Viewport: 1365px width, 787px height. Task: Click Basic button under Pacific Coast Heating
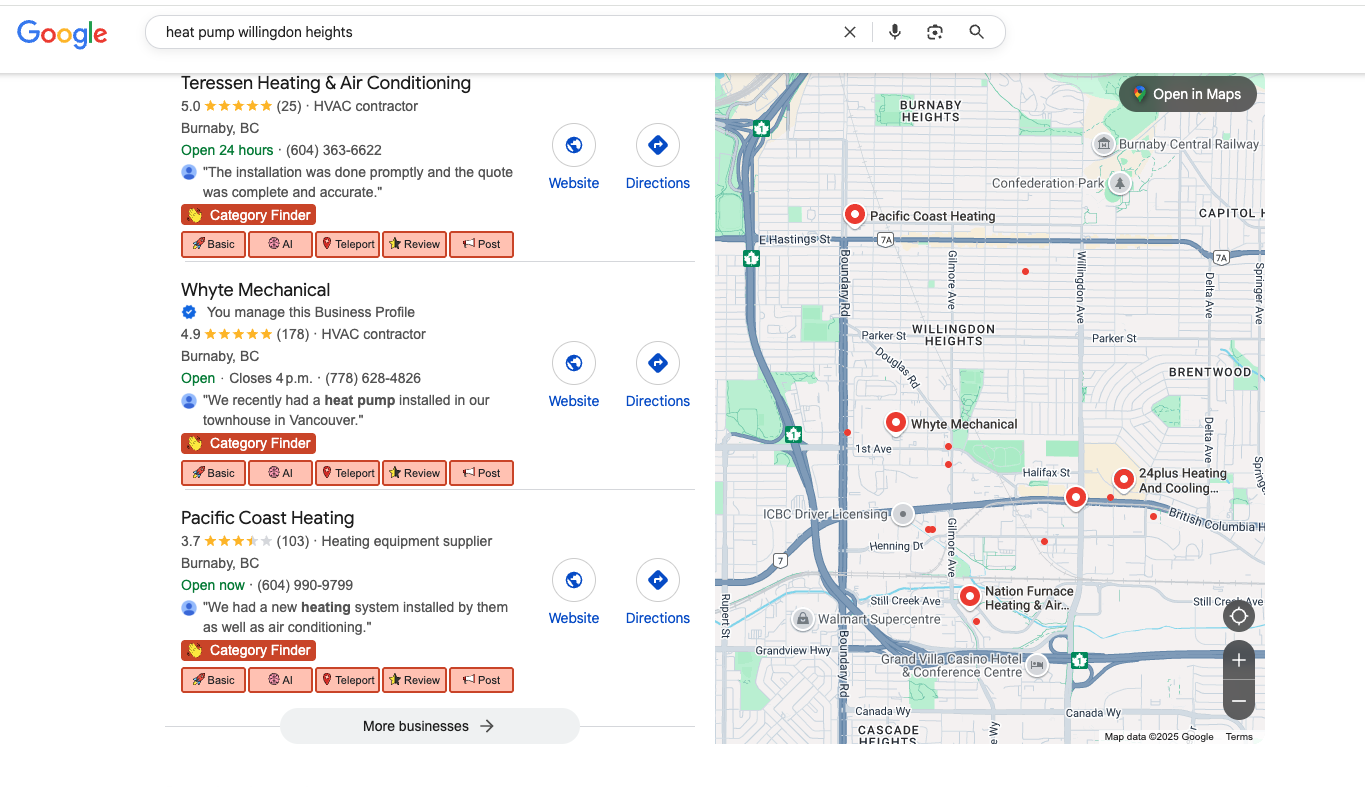click(x=213, y=680)
